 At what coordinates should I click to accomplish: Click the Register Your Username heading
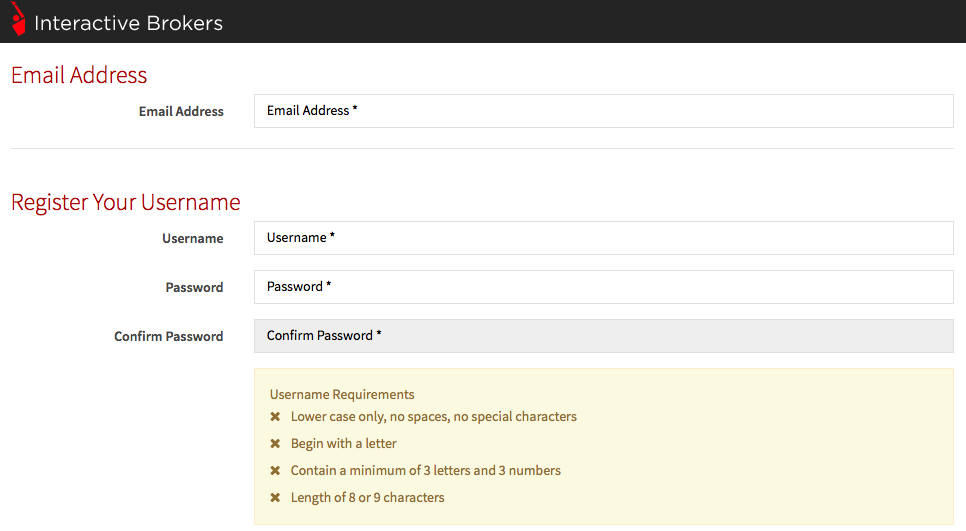point(125,203)
